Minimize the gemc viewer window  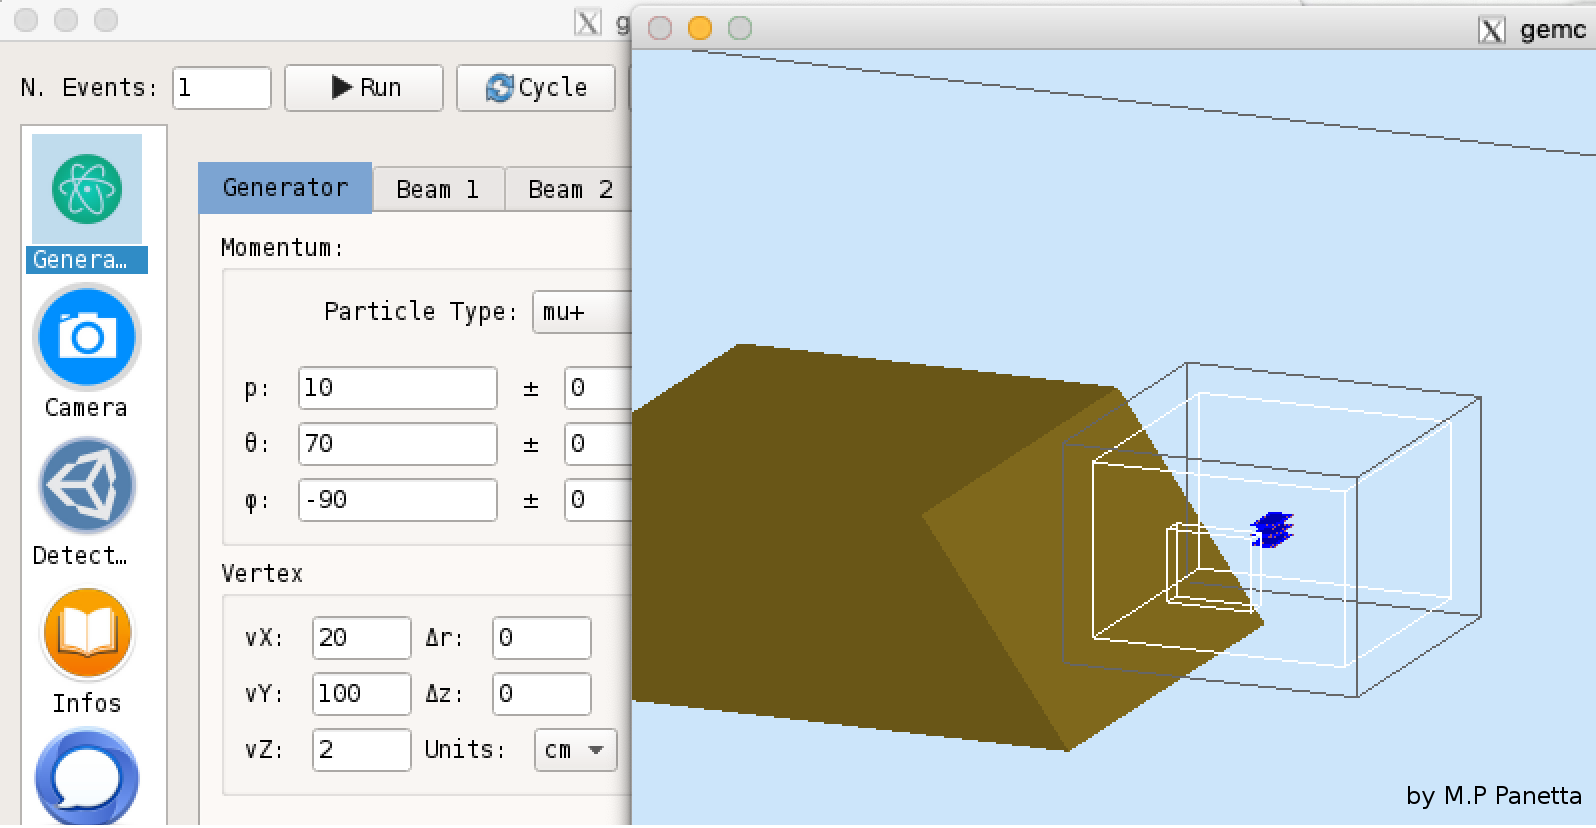point(700,28)
